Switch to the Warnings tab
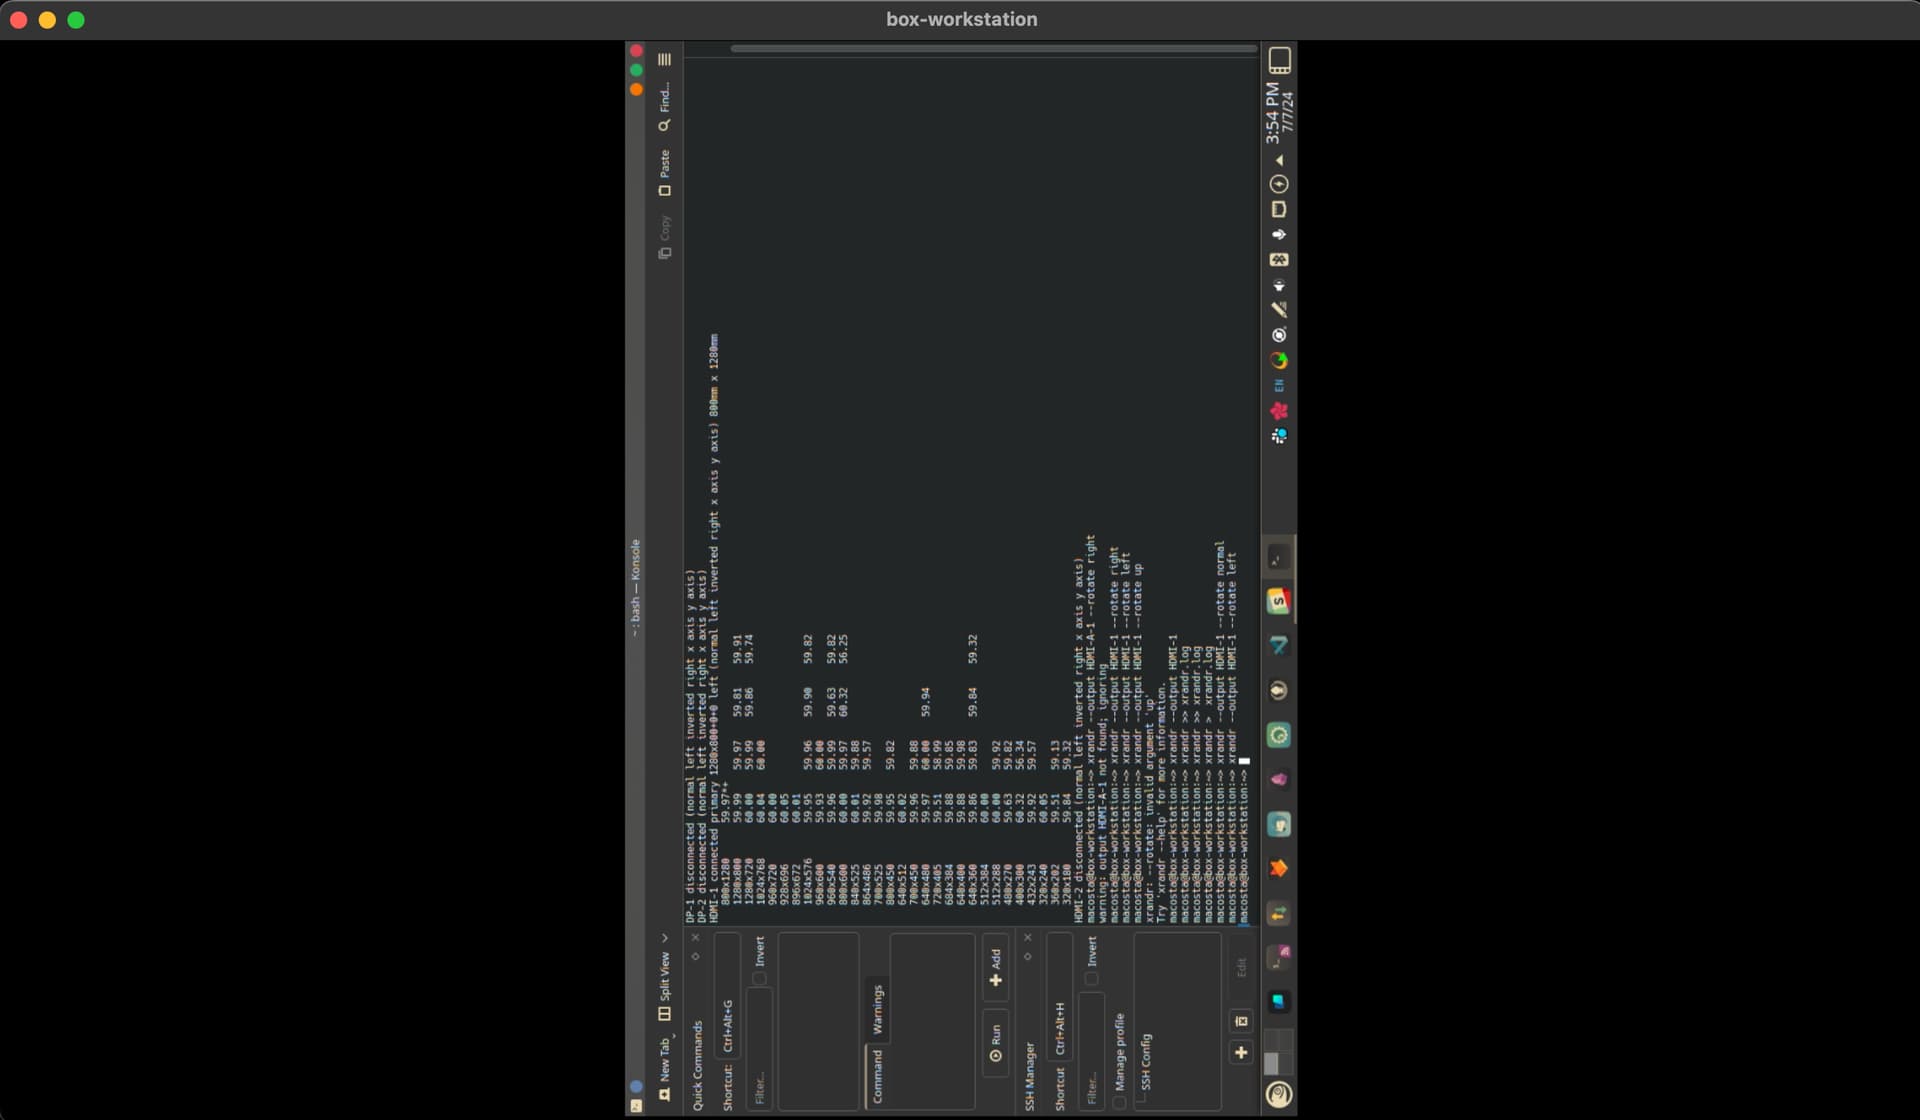Screen dimensions: 1920x1120 tap(877, 1009)
